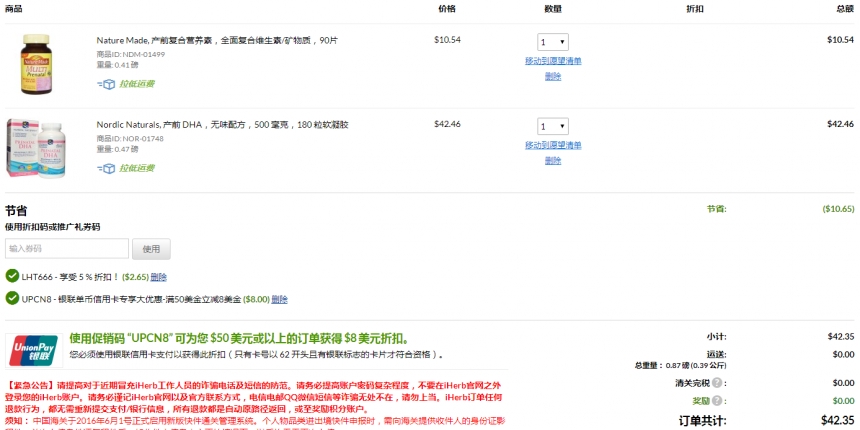
Task: Move Nature Made item to wish list
Action: coord(553,61)
